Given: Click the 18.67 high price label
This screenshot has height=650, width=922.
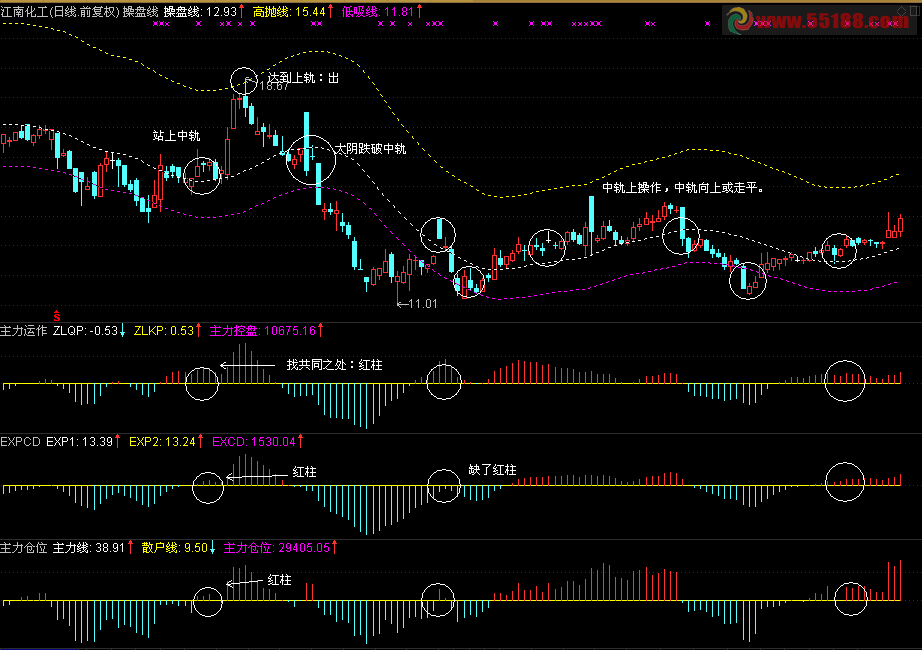Looking at the screenshot, I should (273, 86).
